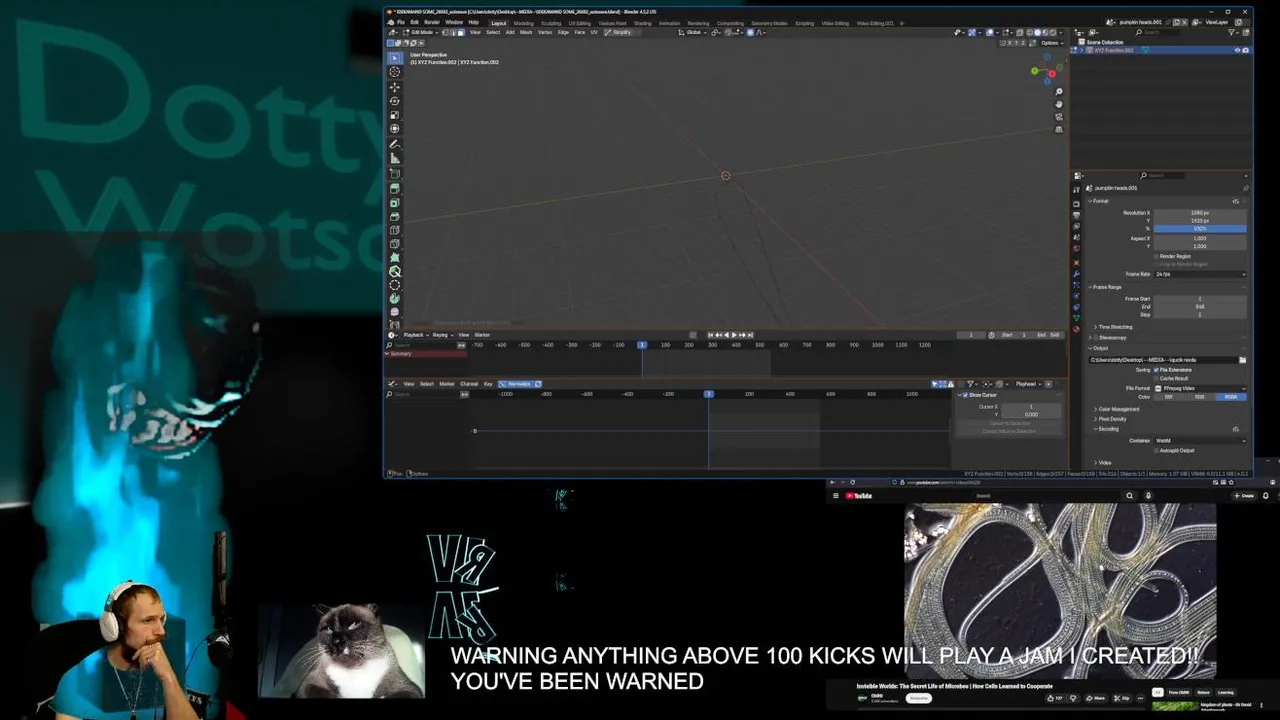Enable the Cache Result checkbox

[1156, 378]
